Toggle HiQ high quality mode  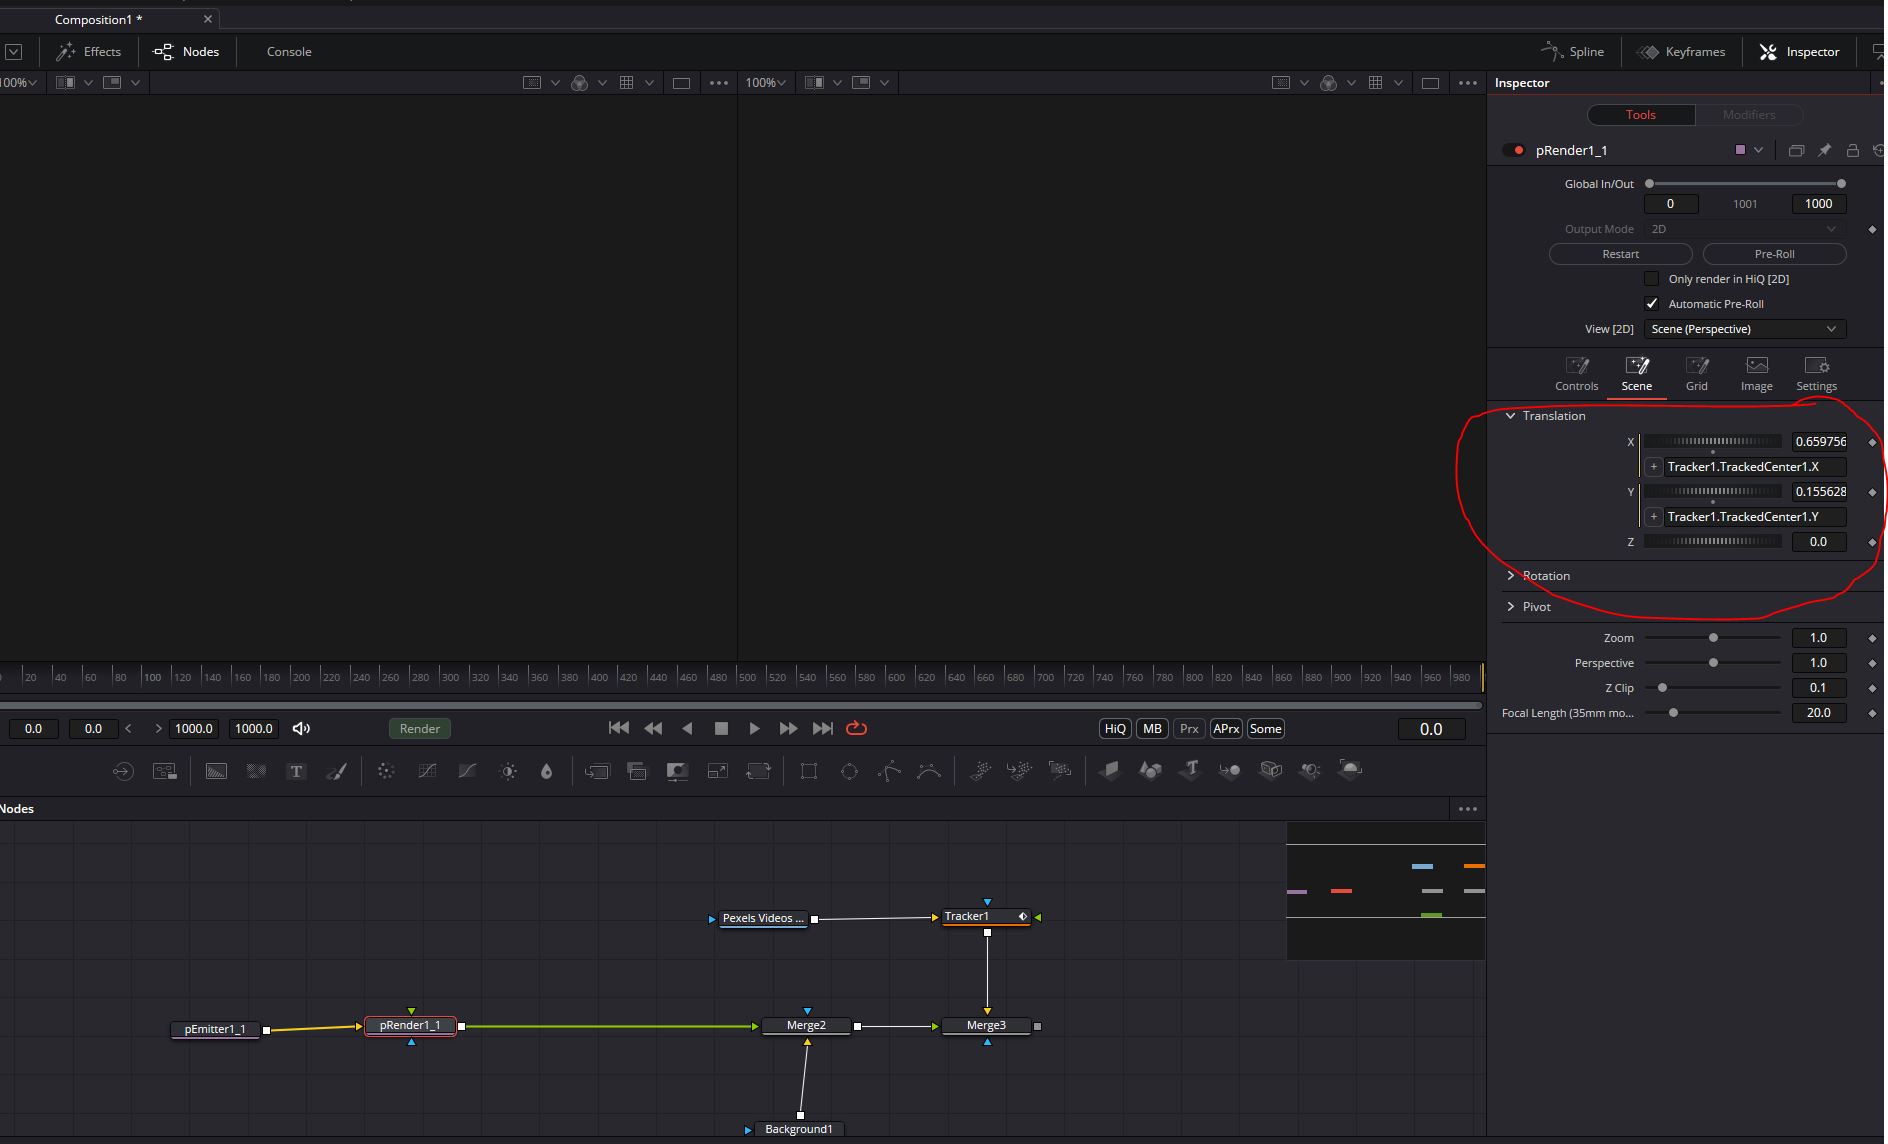[1115, 729]
